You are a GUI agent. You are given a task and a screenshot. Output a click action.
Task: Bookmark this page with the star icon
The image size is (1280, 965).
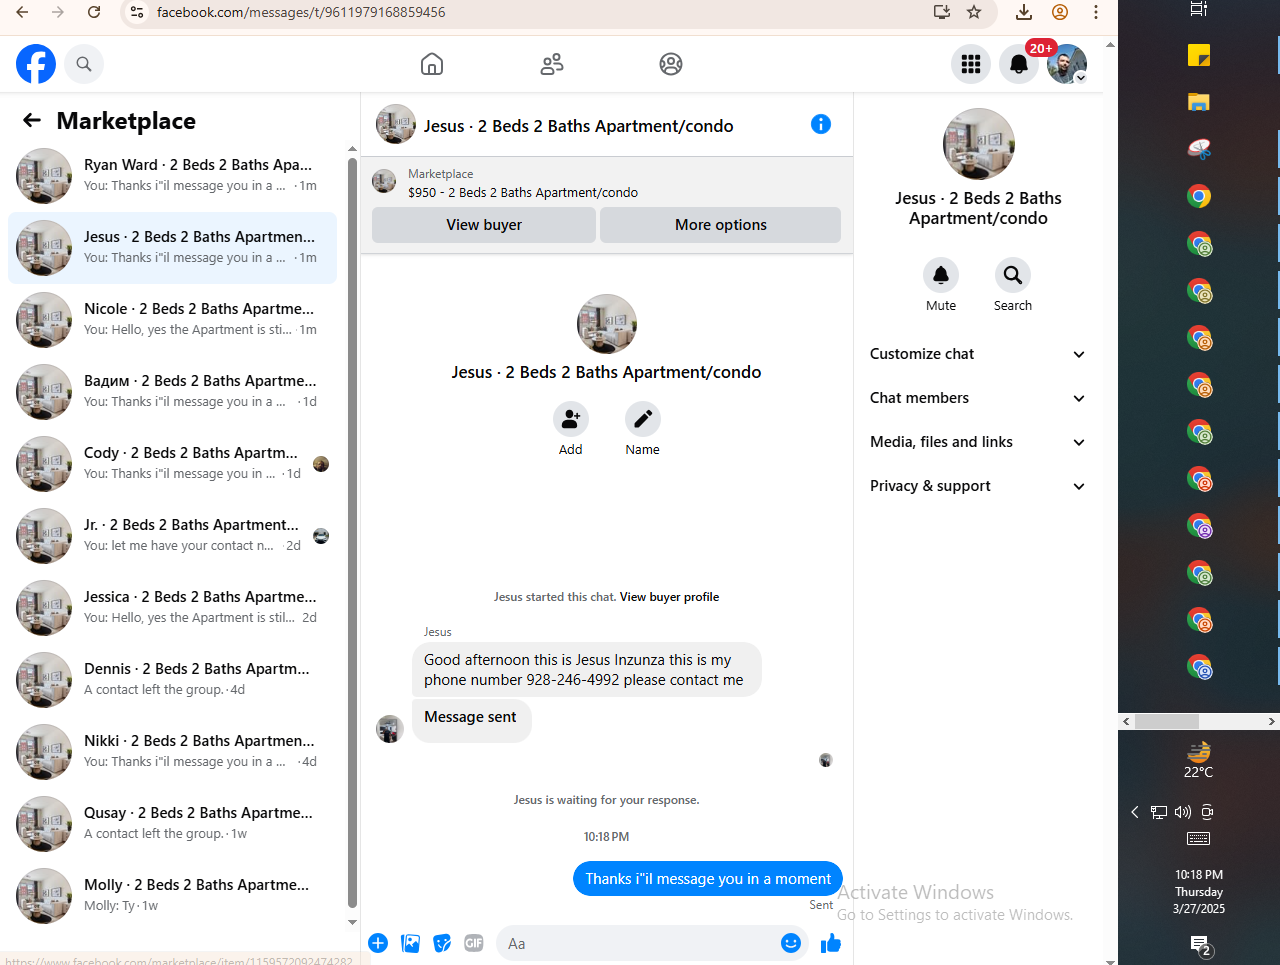click(974, 12)
